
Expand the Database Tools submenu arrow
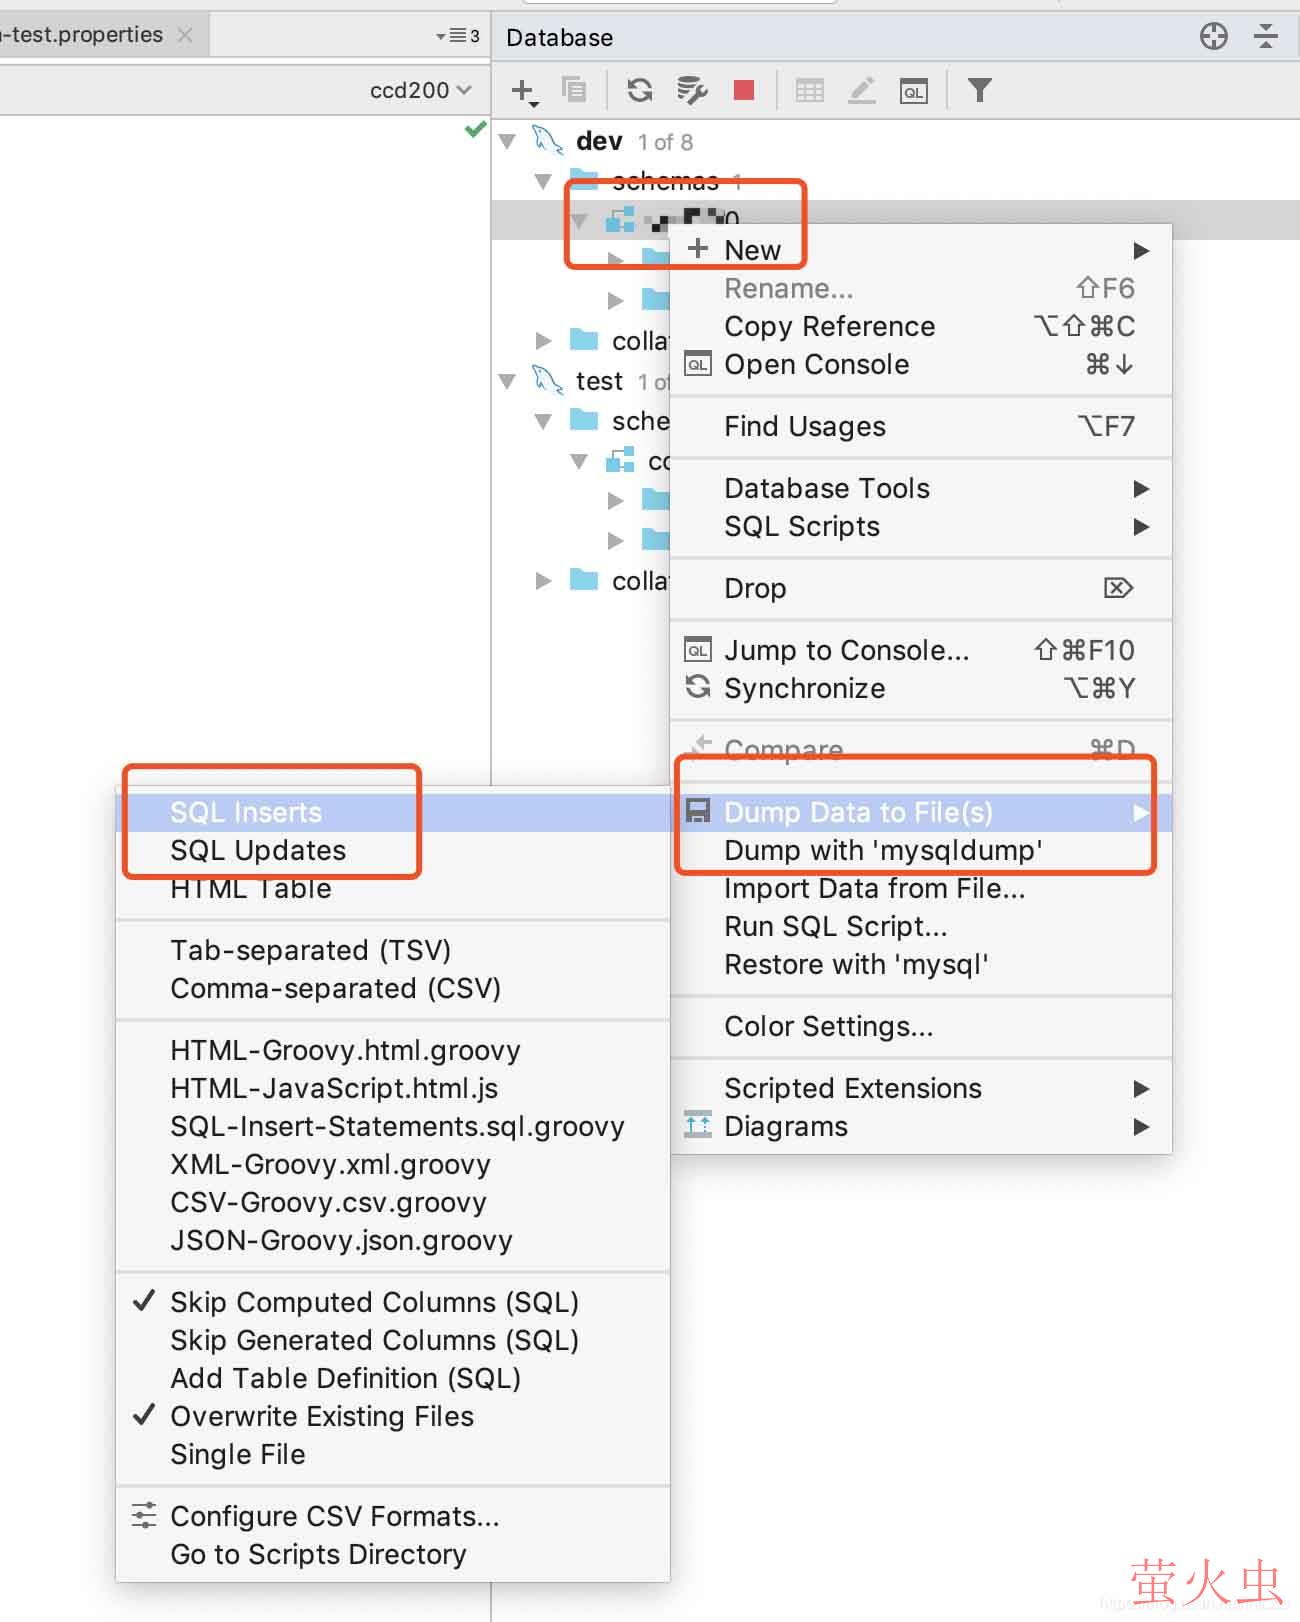(1141, 488)
